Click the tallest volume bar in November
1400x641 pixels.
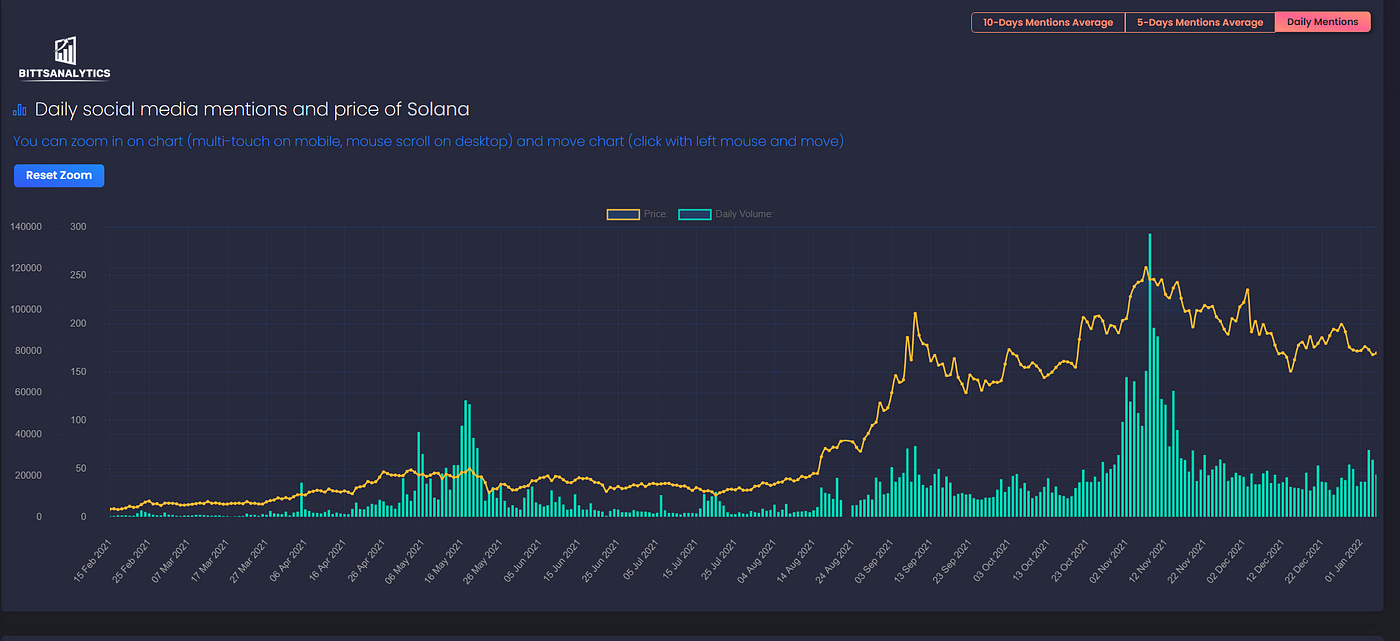[1150, 375]
